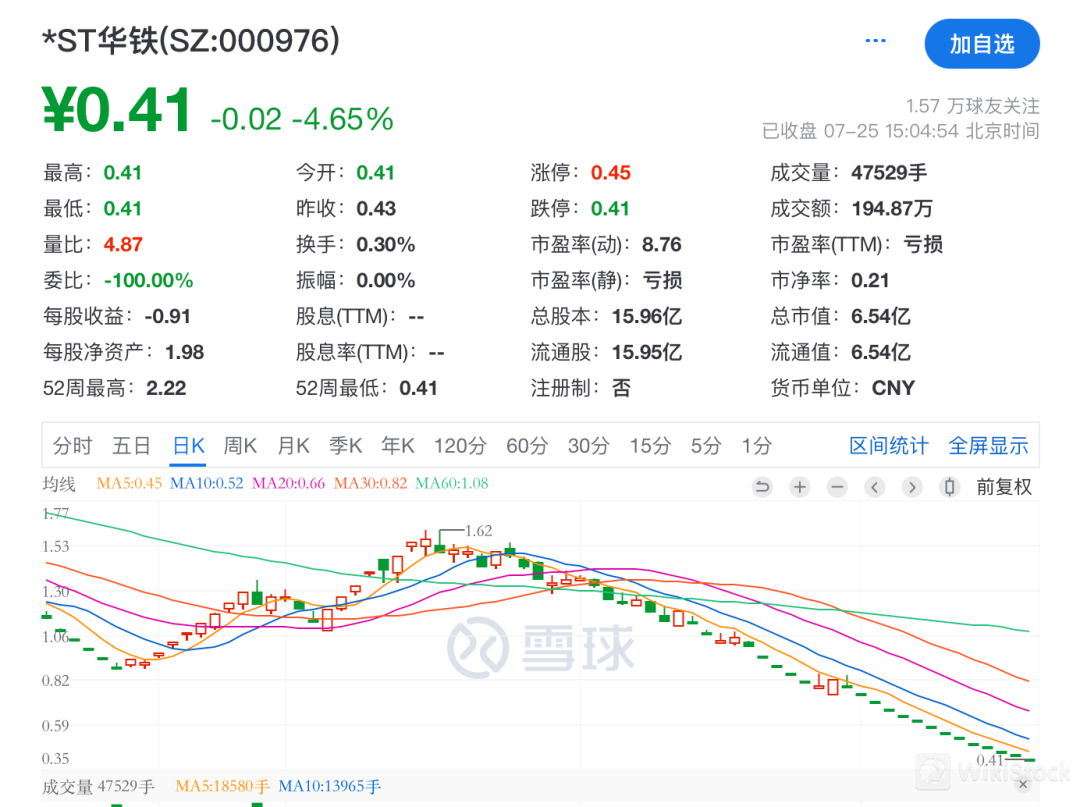The height and width of the screenshot is (807, 1080).
Task: Select the 60分 interval tab
Action: [x=526, y=446]
